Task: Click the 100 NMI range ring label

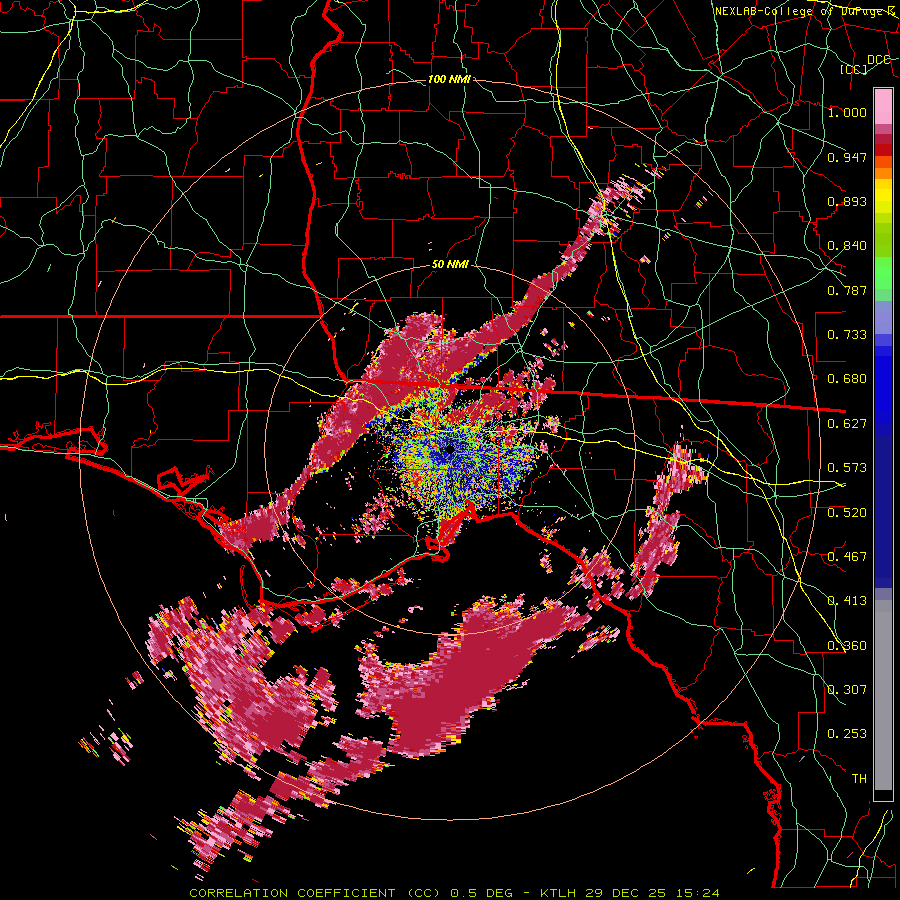Action: coord(449,79)
